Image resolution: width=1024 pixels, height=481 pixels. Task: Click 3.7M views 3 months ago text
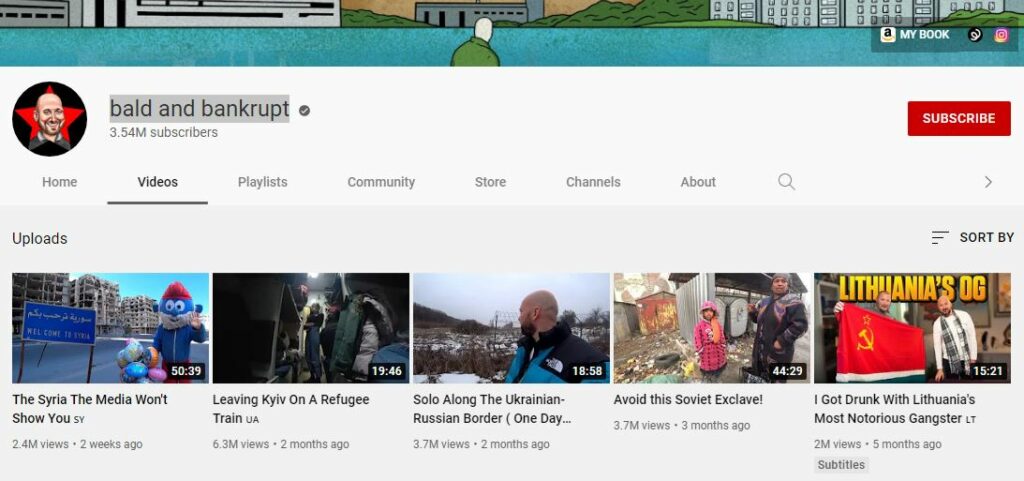click(x=682, y=426)
